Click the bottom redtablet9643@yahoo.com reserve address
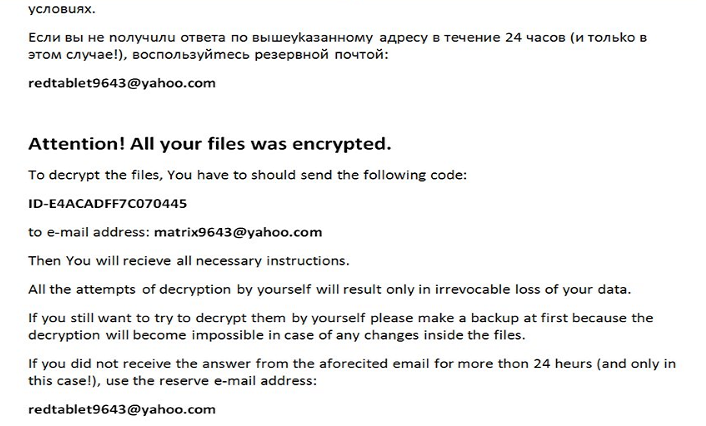Image resolution: width=706 pixels, height=426 pixels. click(x=122, y=409)
